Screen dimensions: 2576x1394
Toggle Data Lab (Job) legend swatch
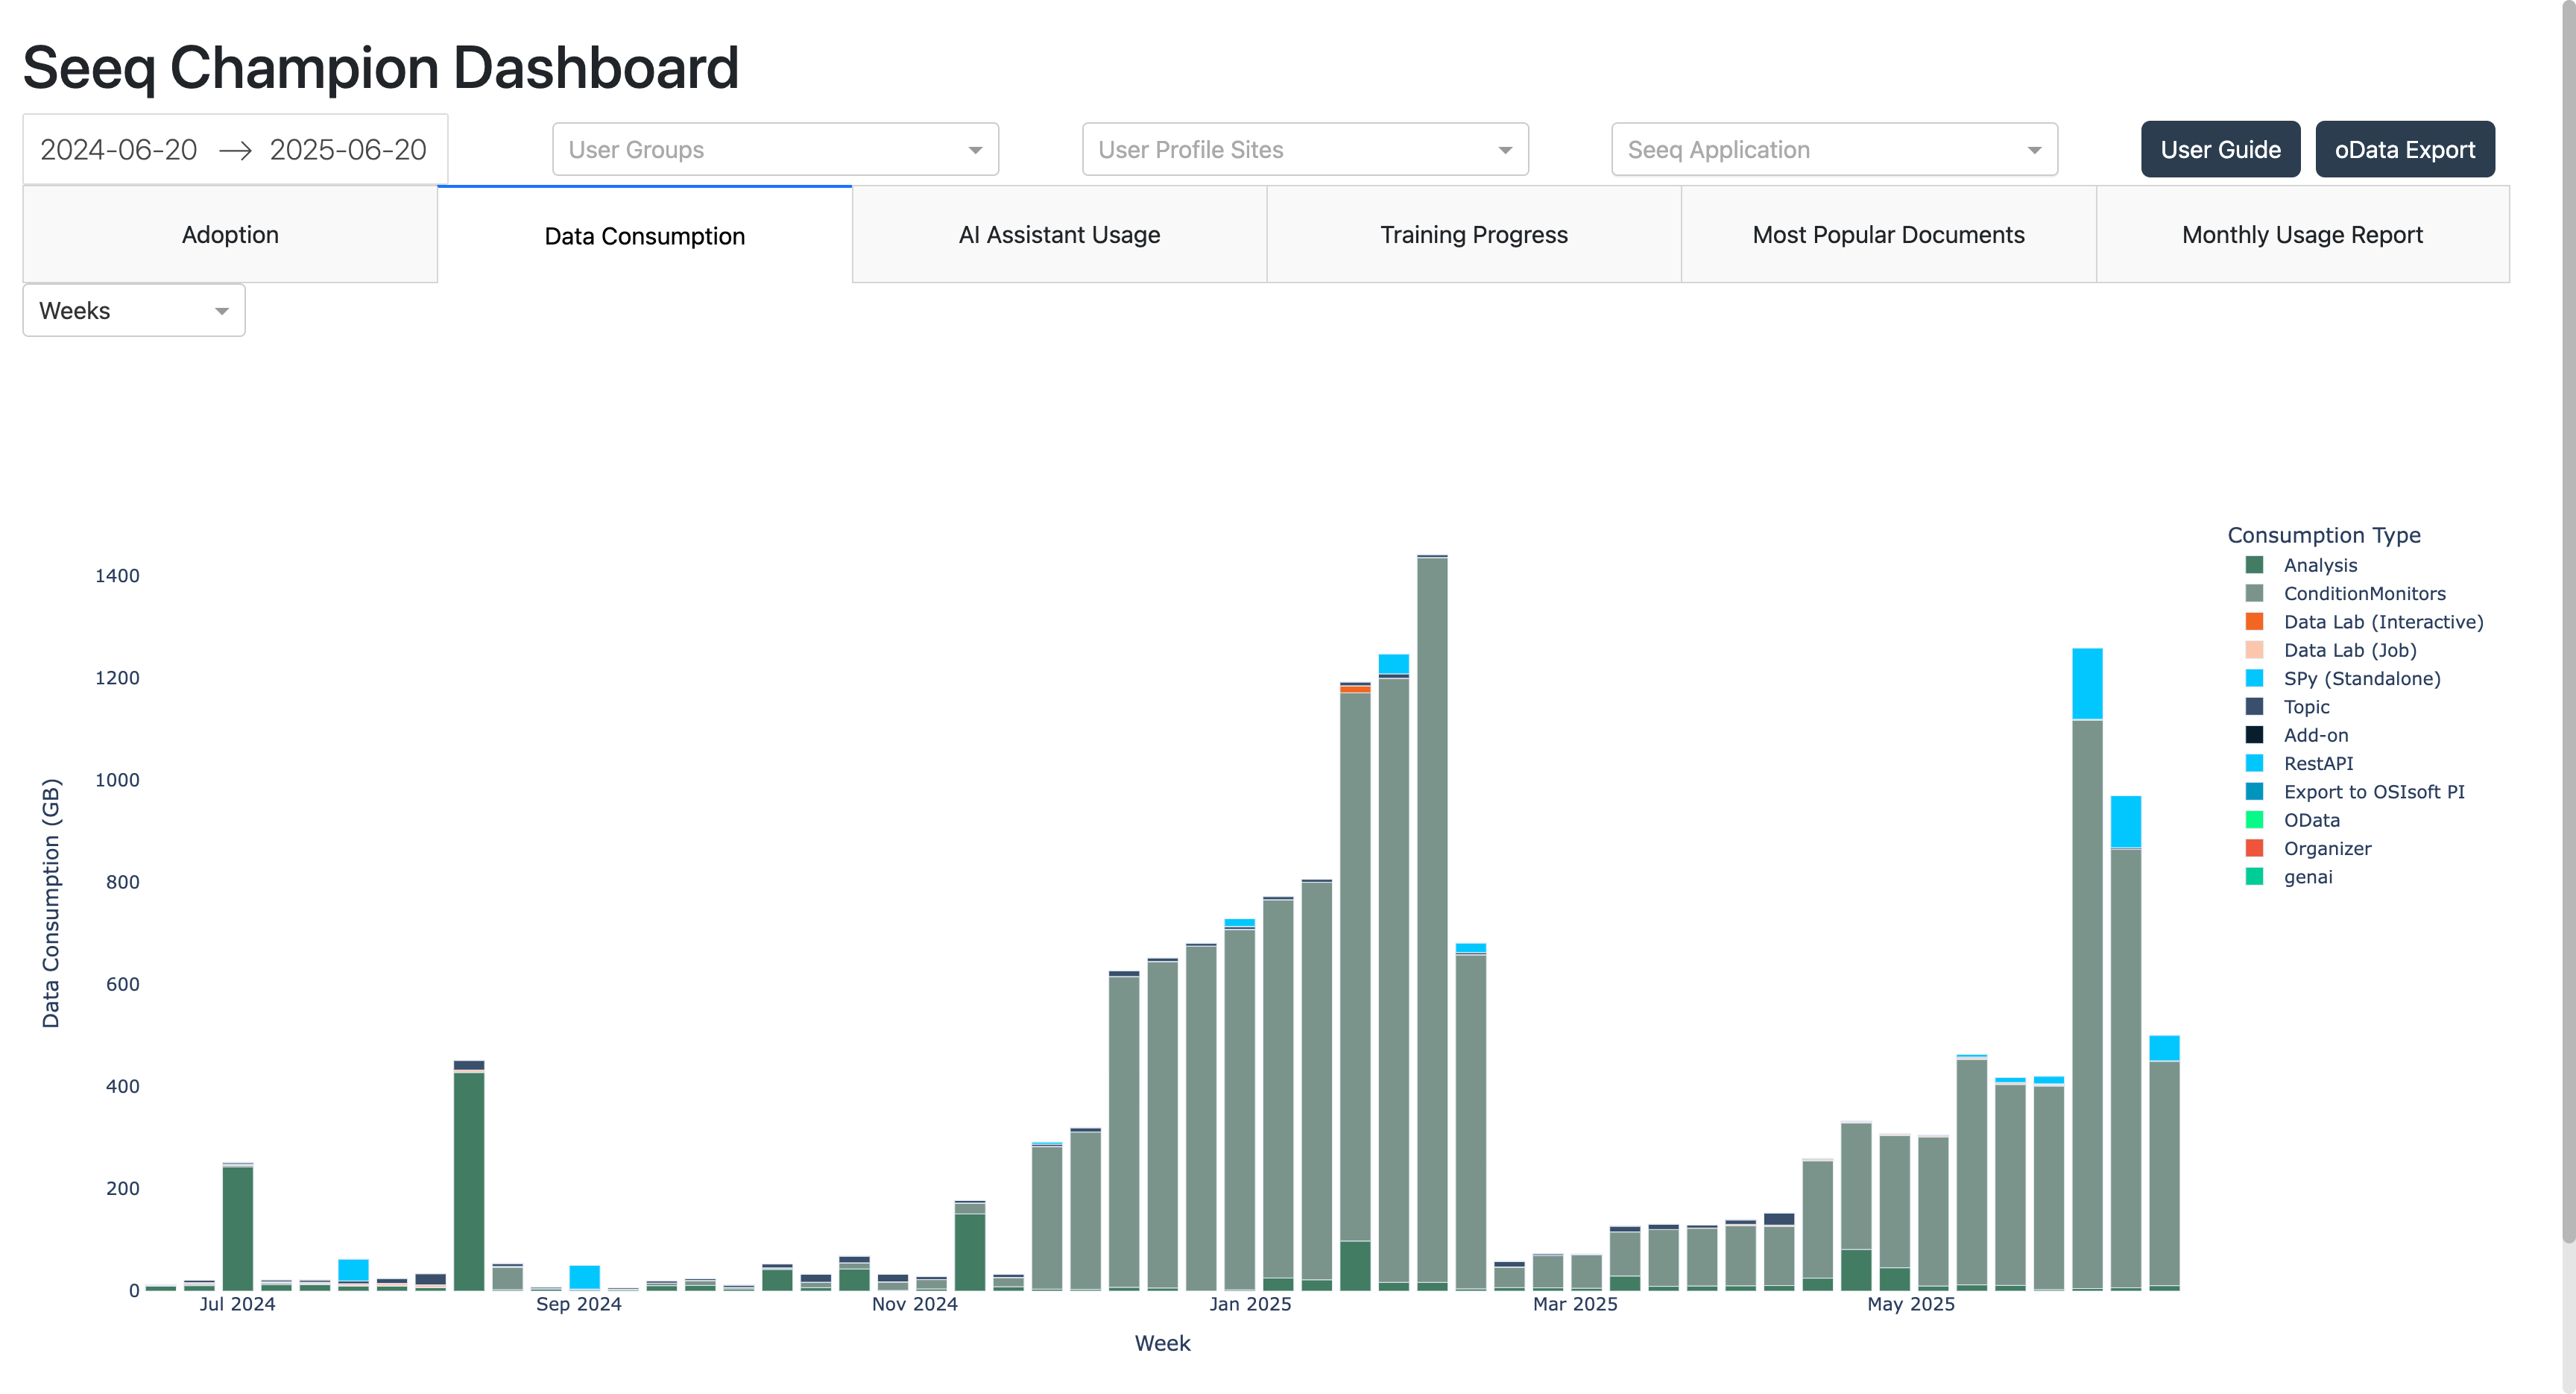2254,650
